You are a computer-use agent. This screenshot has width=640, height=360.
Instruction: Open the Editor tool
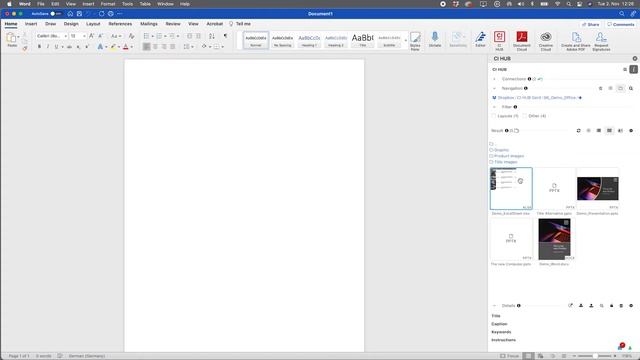[x=480, y=39]
